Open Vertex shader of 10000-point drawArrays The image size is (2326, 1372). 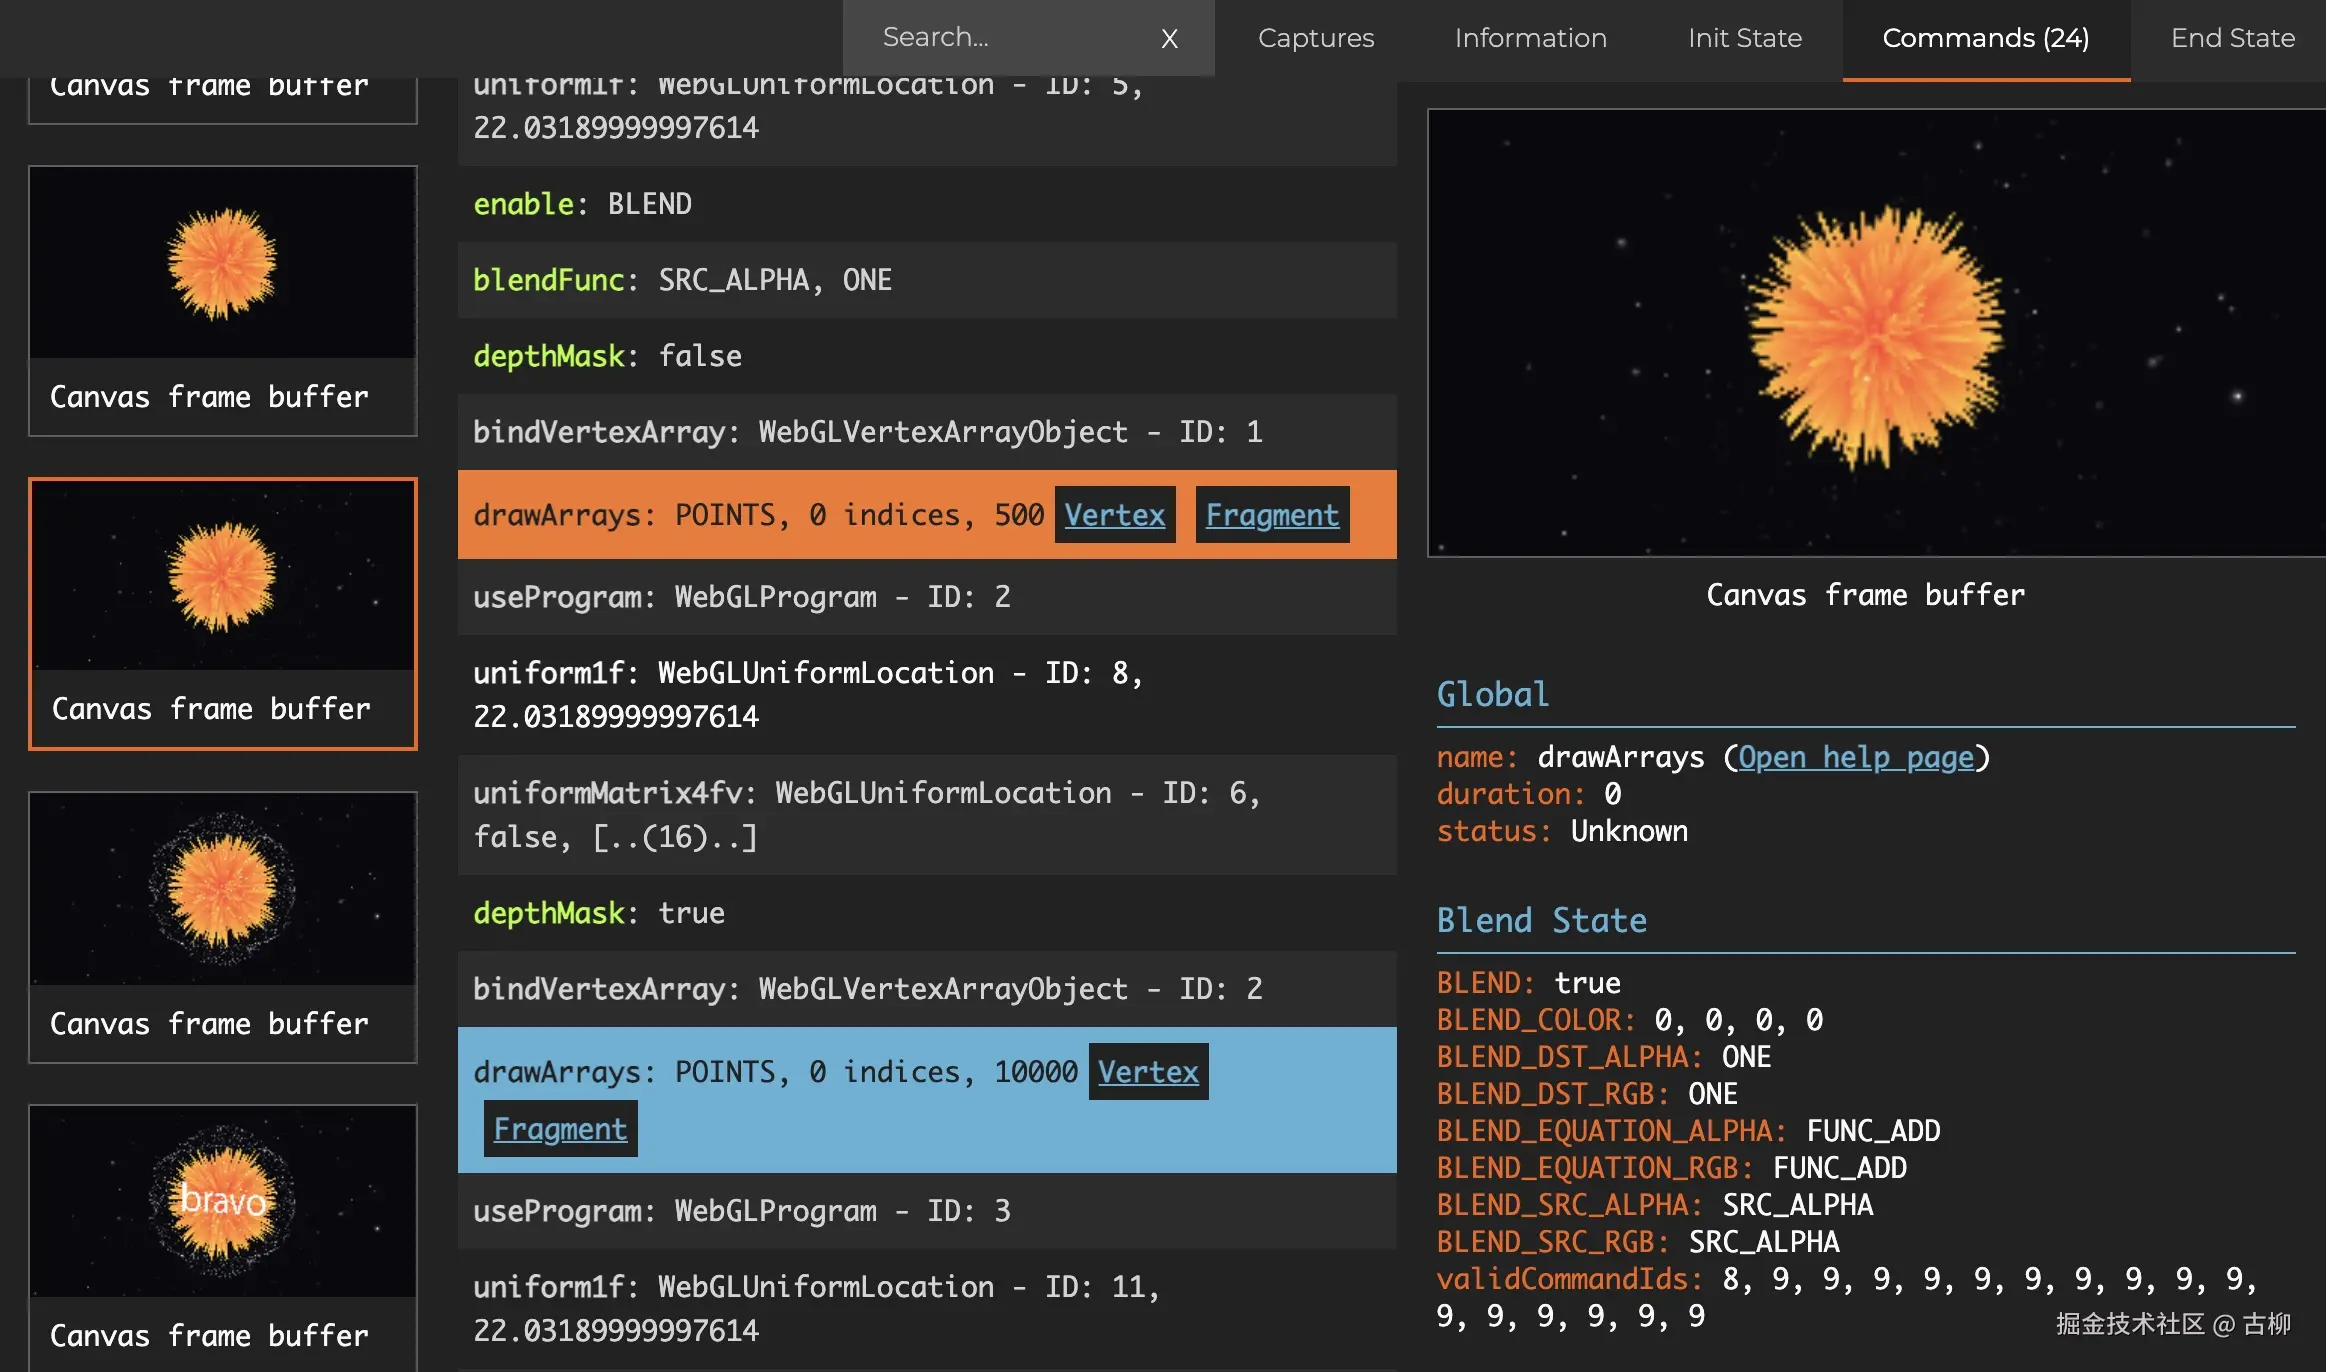1147,1072
